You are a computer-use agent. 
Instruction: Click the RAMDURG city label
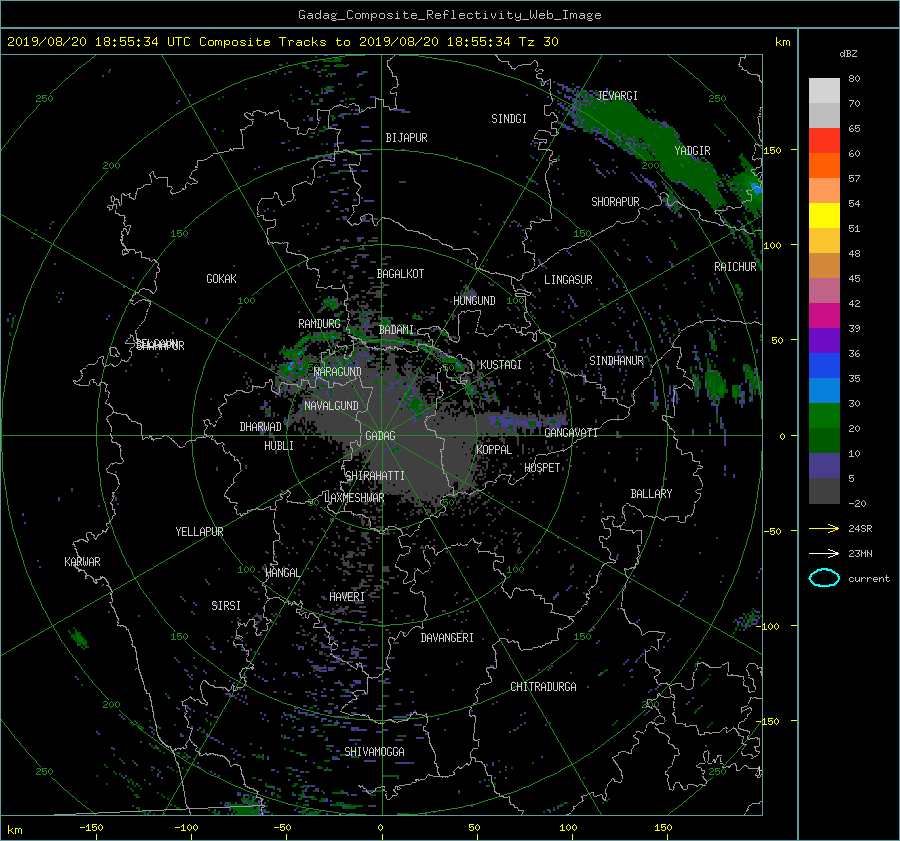coord(319,324)
